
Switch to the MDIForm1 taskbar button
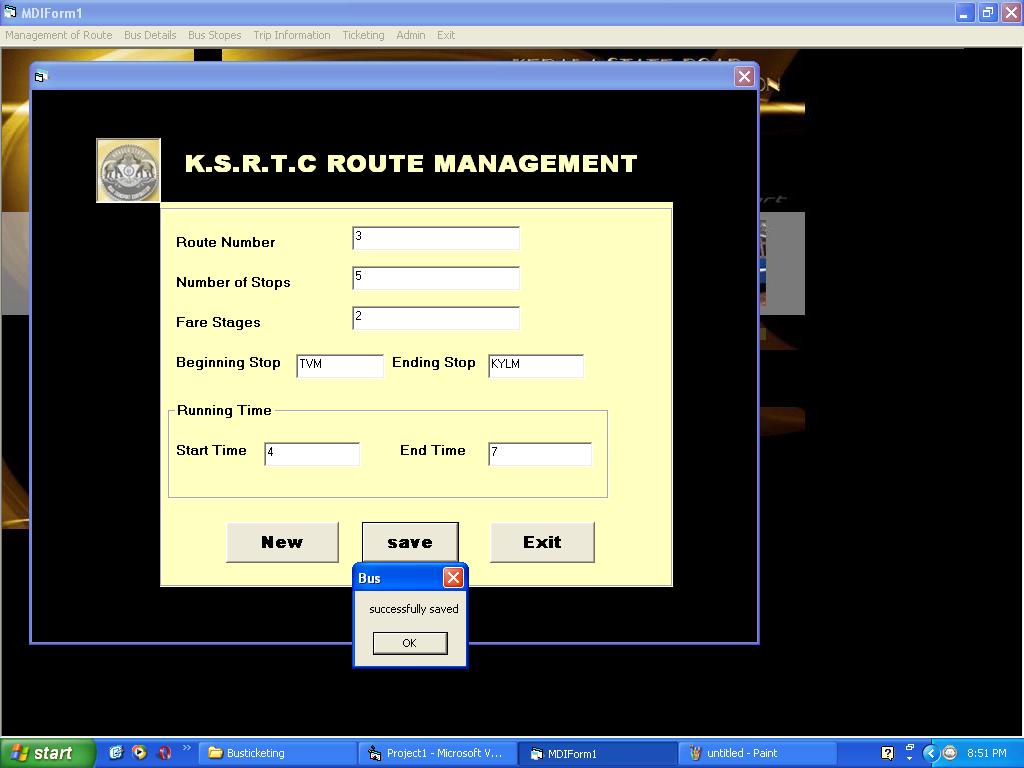[598, 754]
